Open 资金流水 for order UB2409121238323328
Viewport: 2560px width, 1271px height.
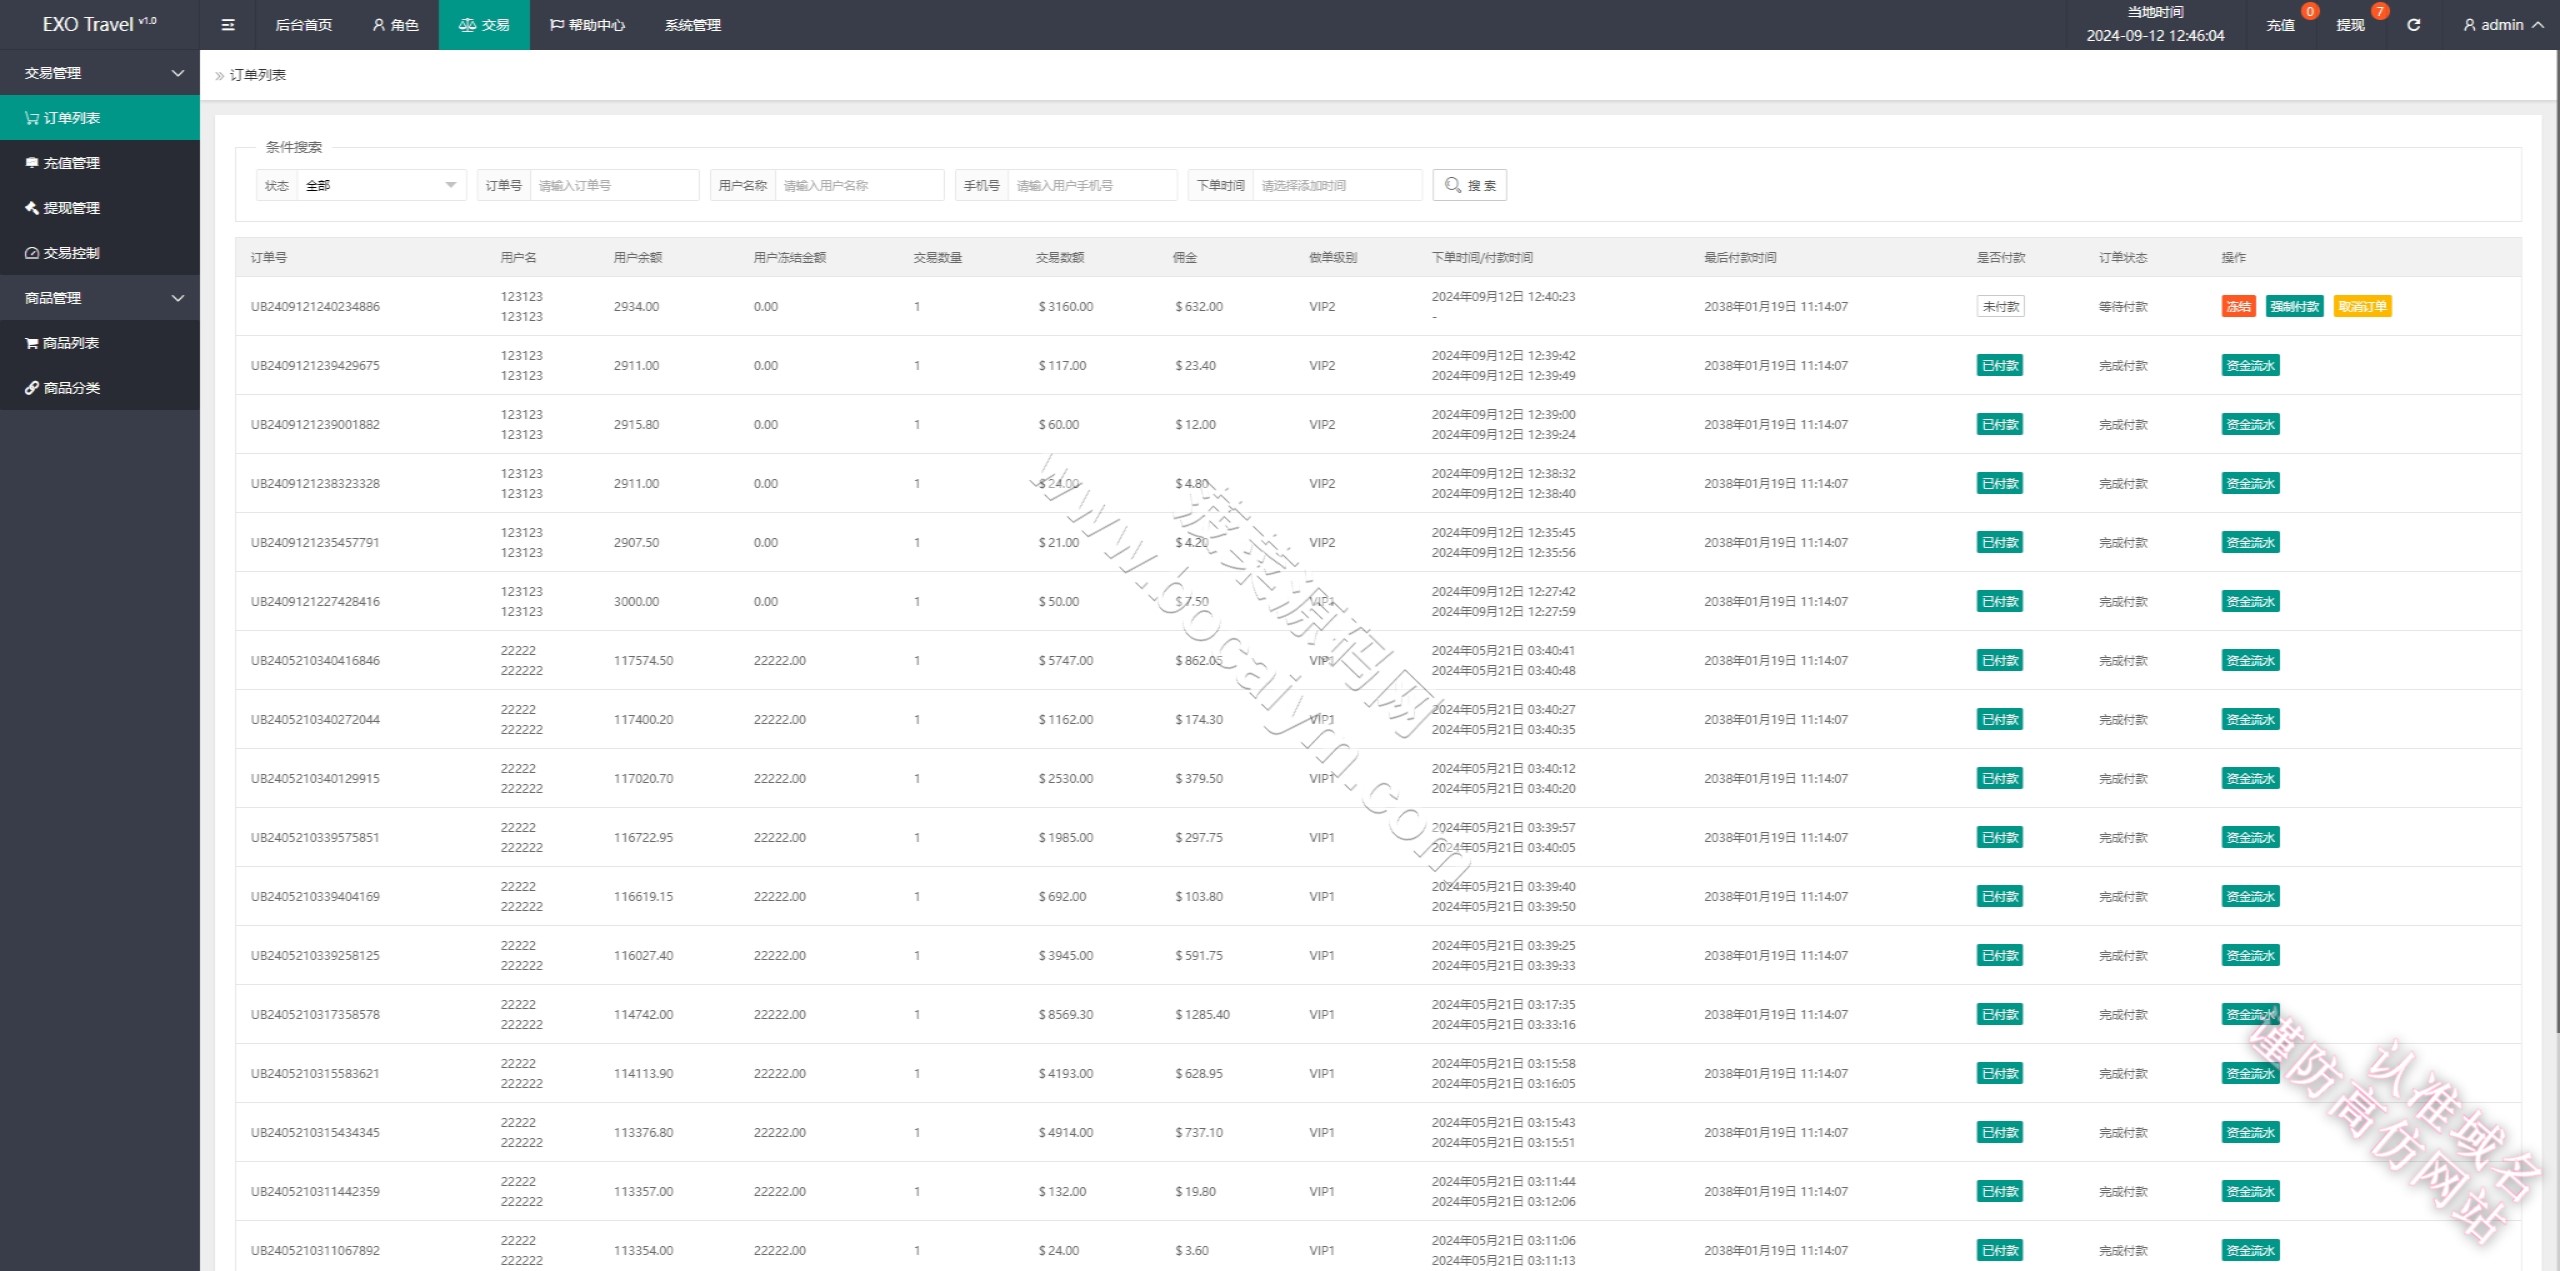click(2250, 484)
